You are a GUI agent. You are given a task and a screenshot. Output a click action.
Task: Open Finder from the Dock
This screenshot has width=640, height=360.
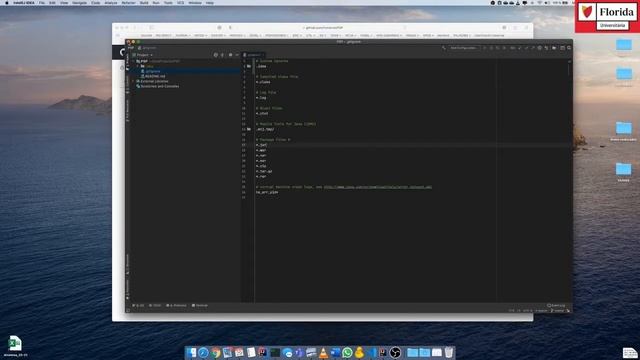coord(191,353)
